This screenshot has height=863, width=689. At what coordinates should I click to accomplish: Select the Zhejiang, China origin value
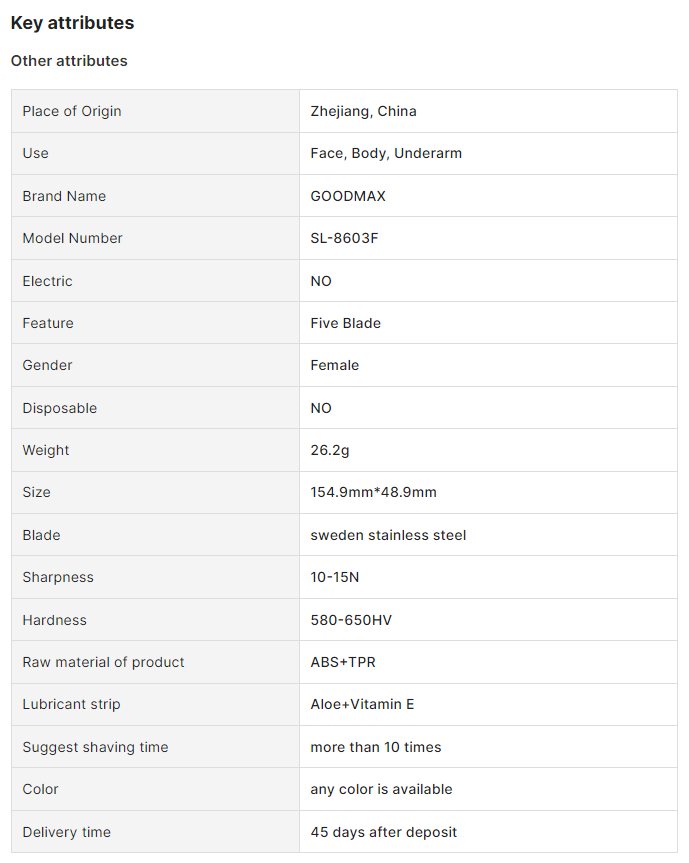click(x=363, y=111)
